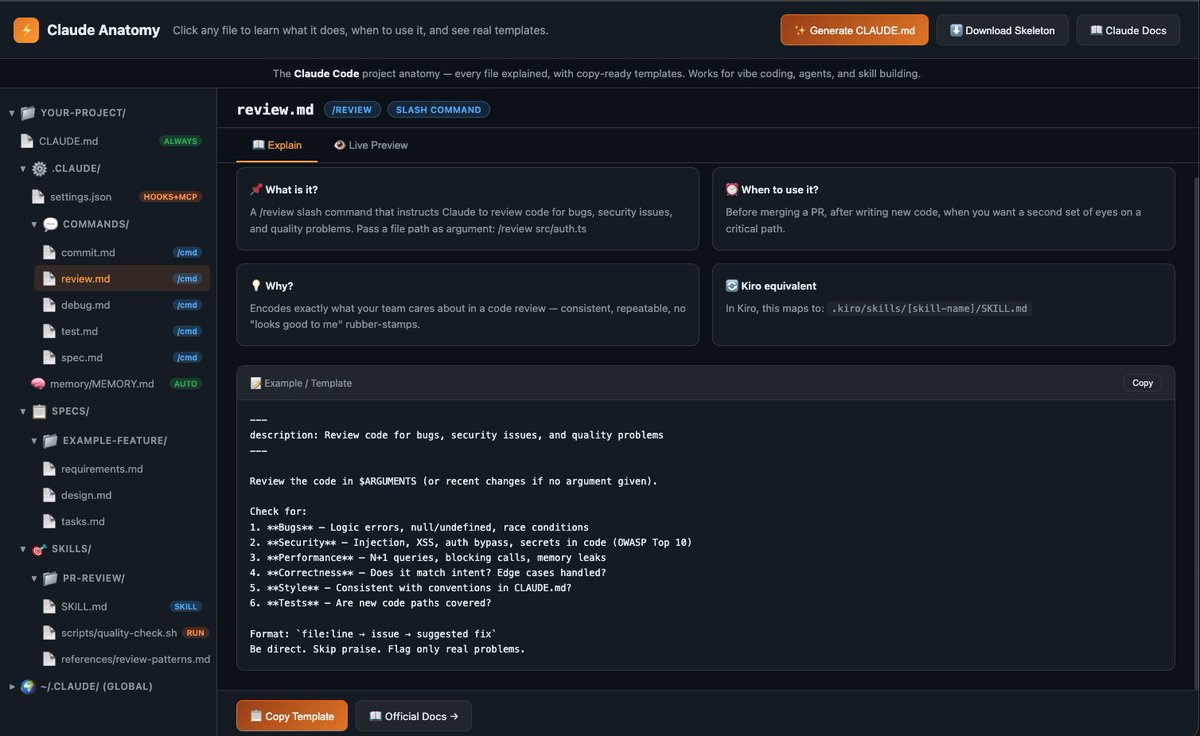Screen dimensions: 1200x736
Task: Collapse the YOUR-PROJECT/ tree root
Action: (11, 113)
